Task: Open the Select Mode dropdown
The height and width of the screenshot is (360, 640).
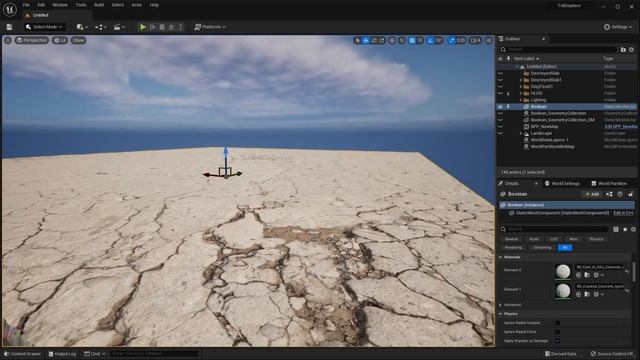Action: click(x=44, y=27)
